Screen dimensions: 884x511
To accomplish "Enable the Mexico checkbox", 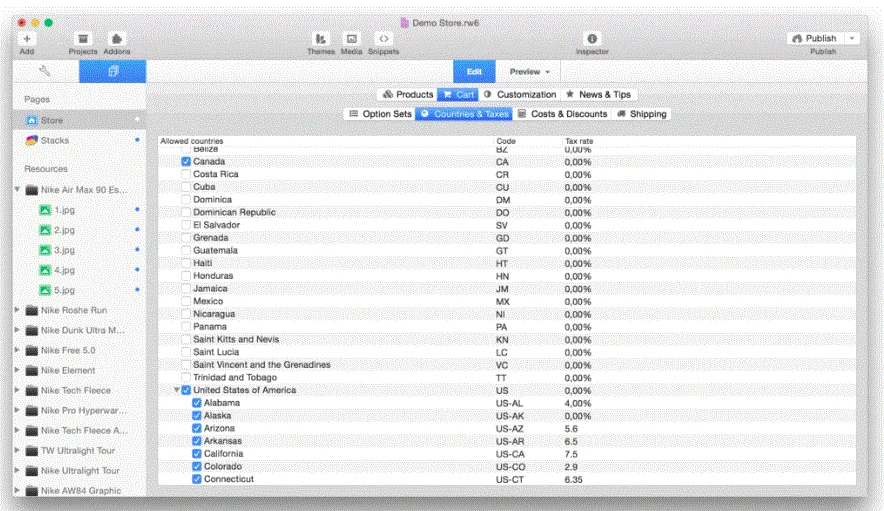I will coord(185,301).
